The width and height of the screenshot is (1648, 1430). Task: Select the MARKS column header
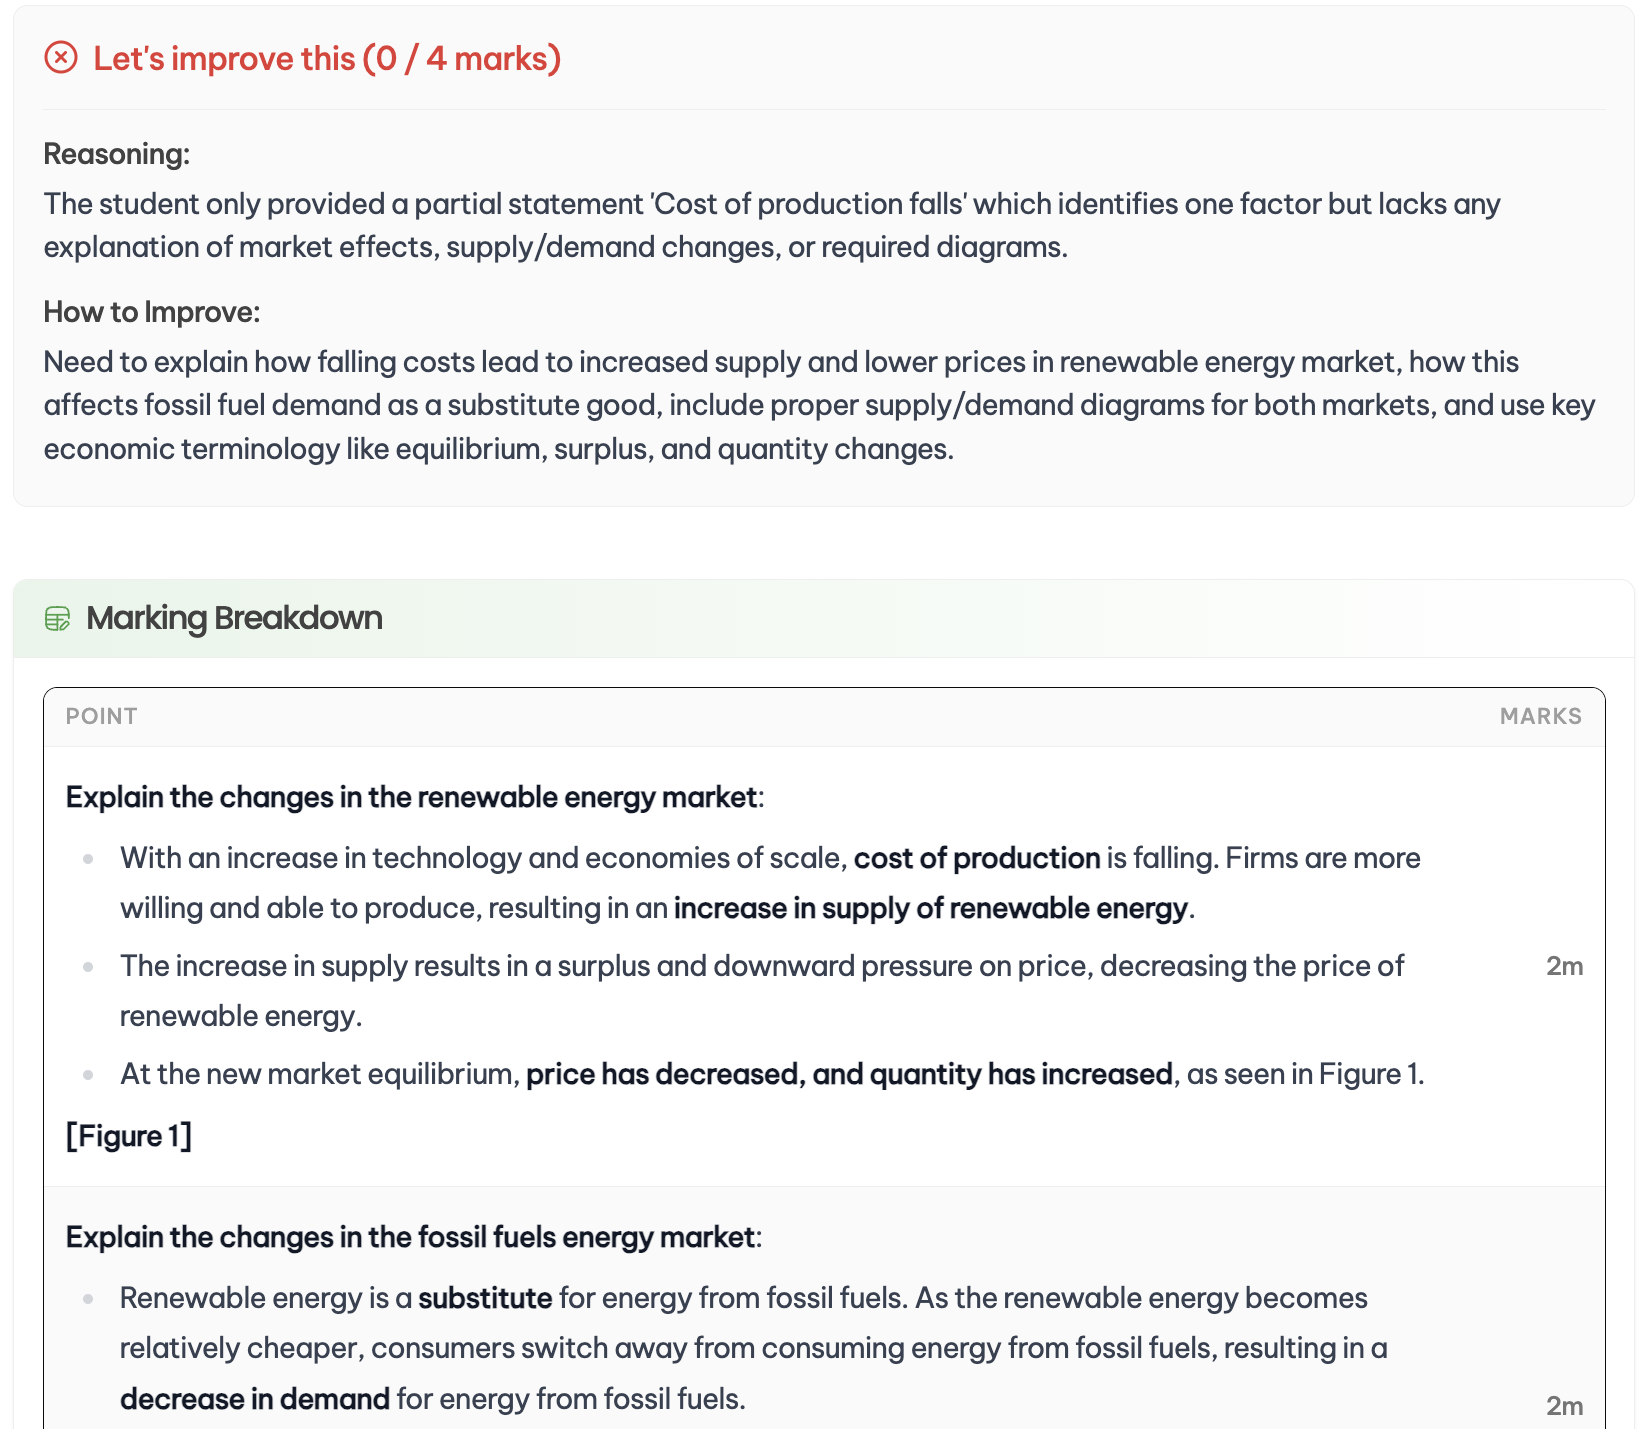pyautogui.click(x=1542, y=716)
